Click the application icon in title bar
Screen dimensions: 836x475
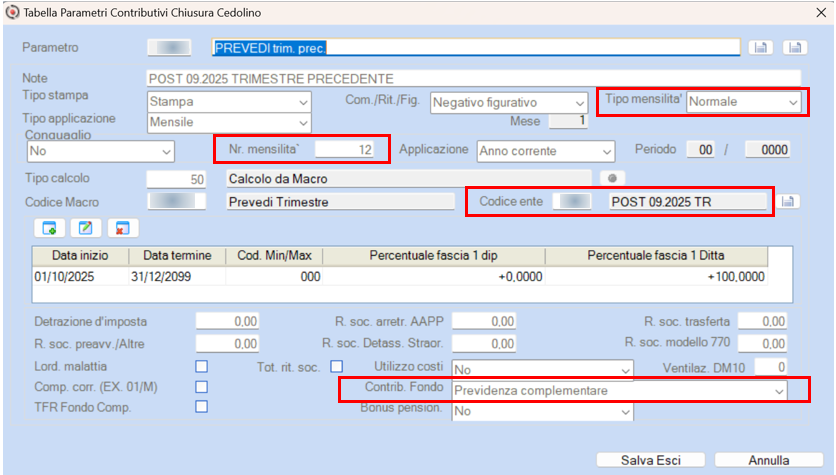tap(12, 12)
